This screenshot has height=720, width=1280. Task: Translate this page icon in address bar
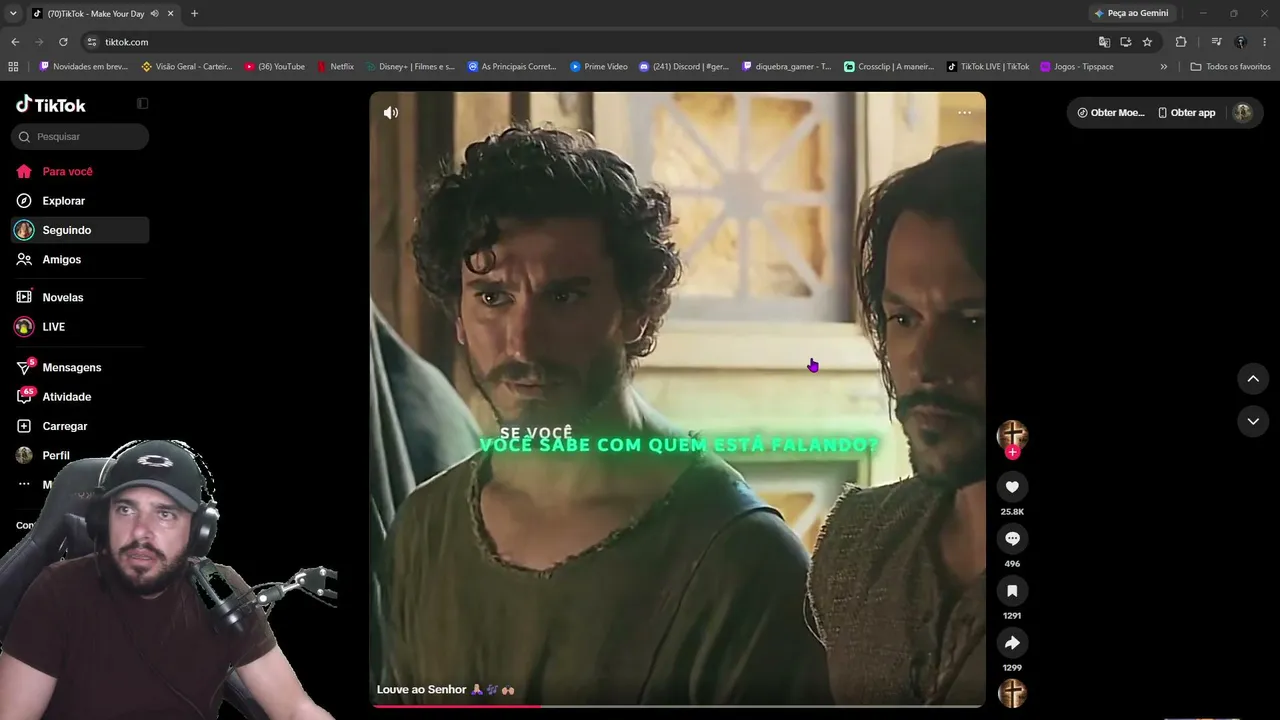tap(1104, 42)
